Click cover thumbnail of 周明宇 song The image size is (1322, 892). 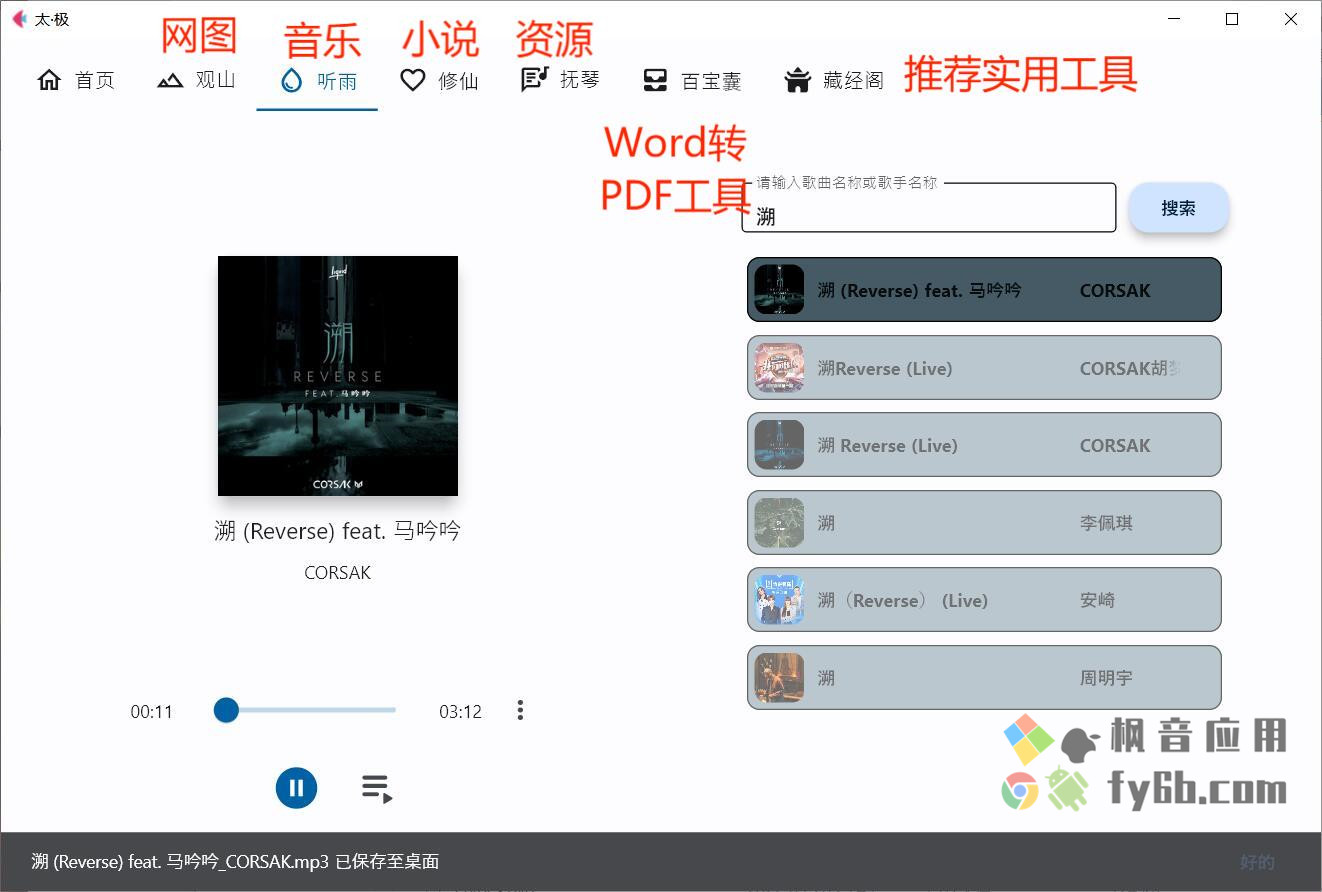pyautogui.click(x=779, y=677)
